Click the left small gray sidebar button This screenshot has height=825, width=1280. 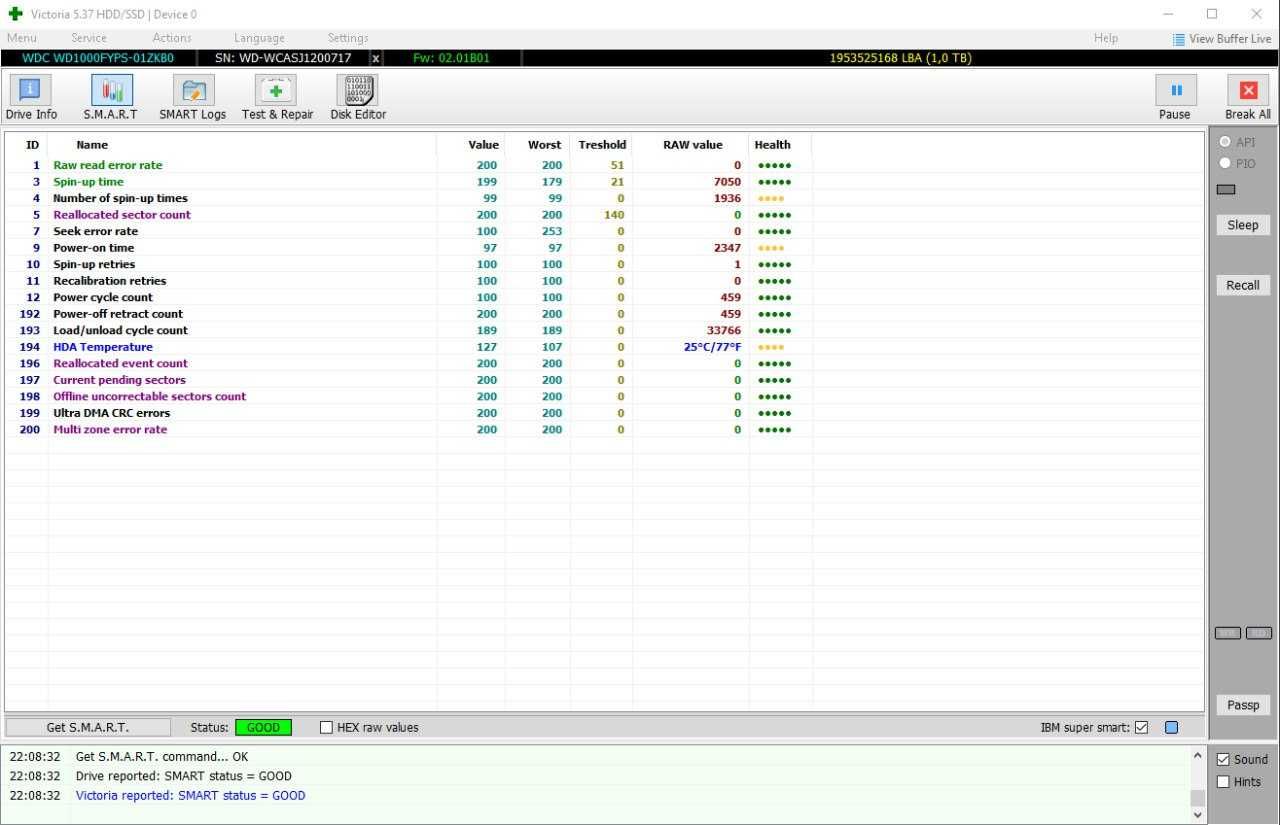pos(1228,633)
